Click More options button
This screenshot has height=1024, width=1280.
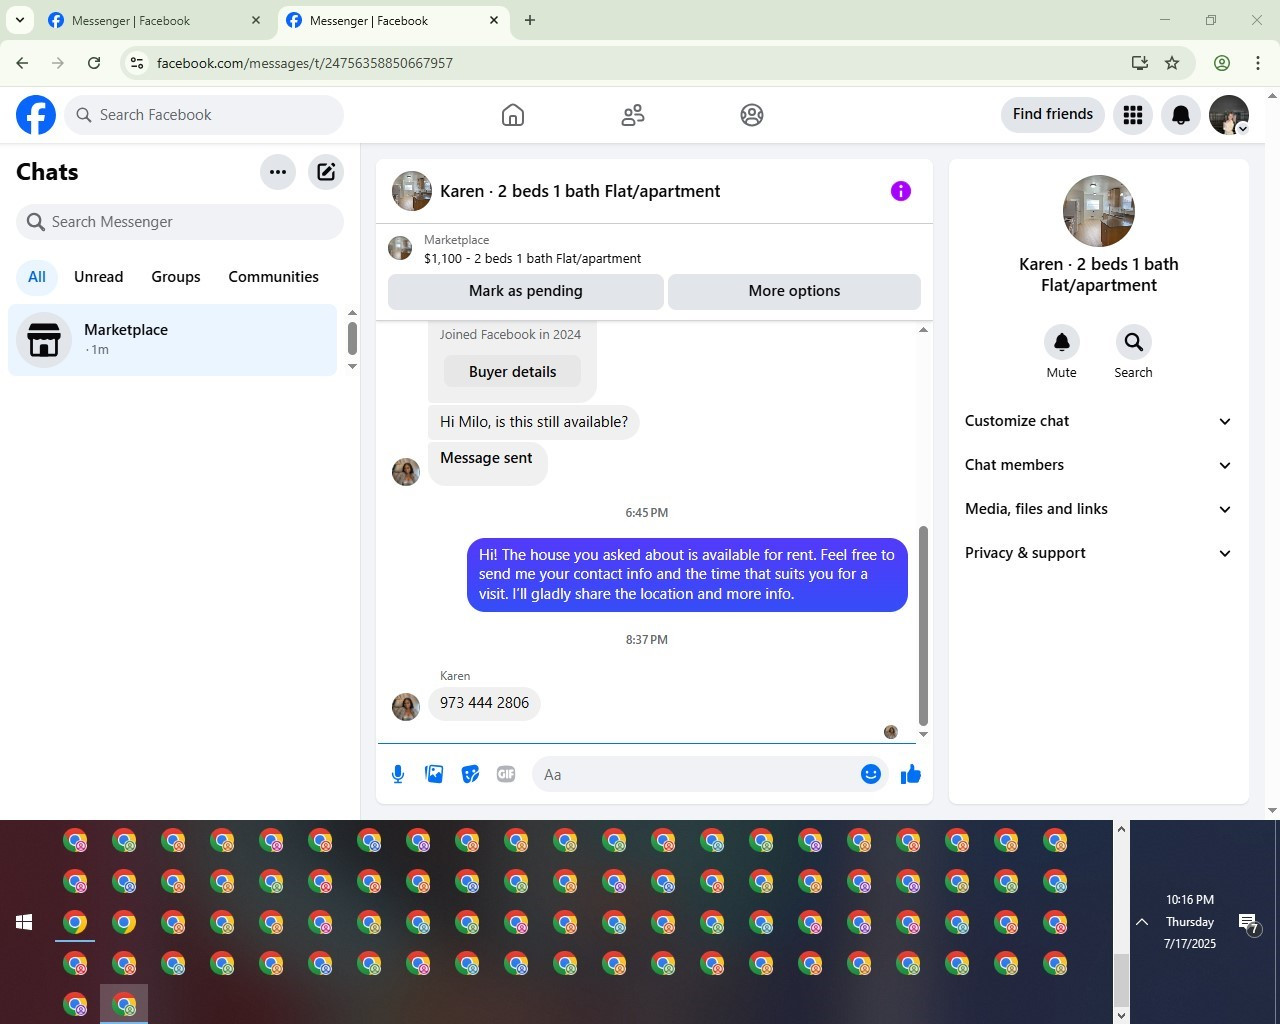coord(794,291)
